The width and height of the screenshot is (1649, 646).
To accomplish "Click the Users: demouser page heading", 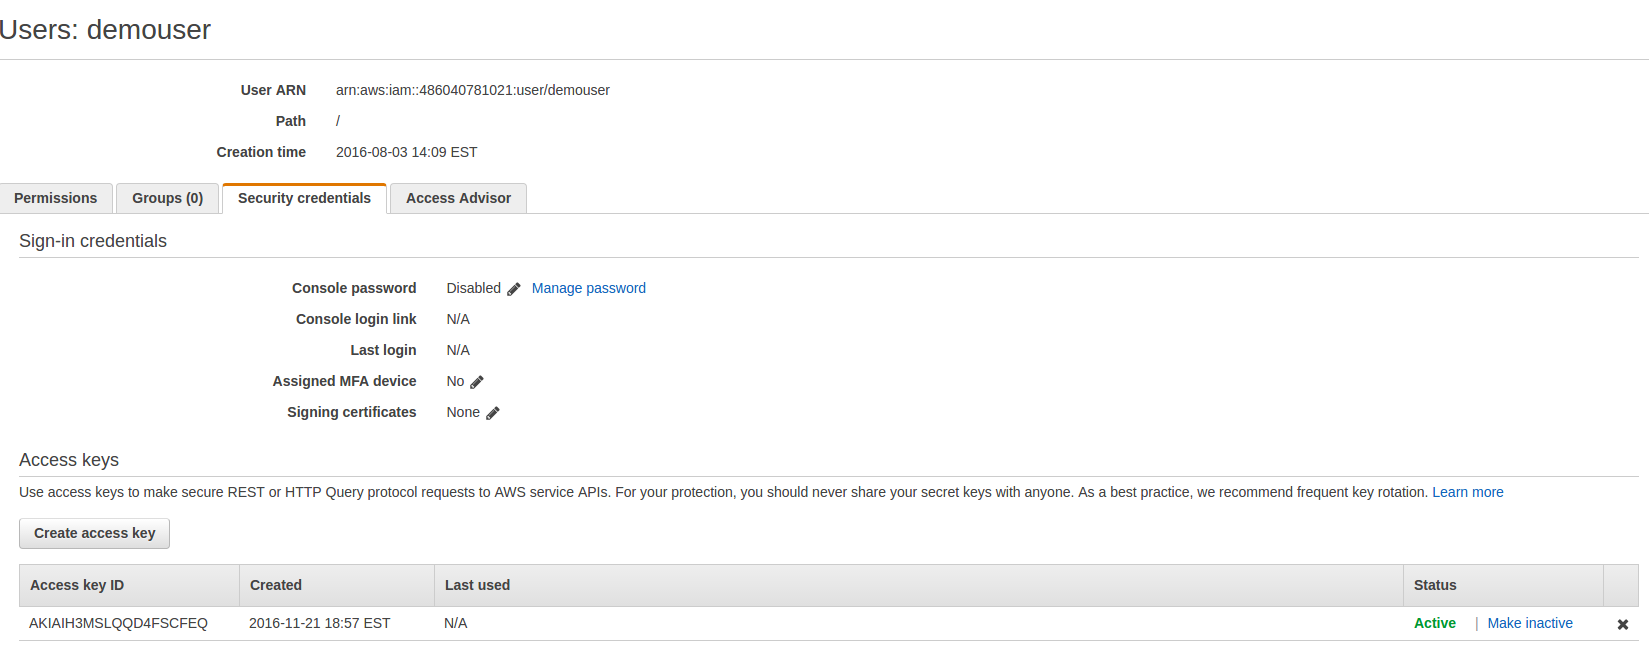I will click(x=105, y=30).
